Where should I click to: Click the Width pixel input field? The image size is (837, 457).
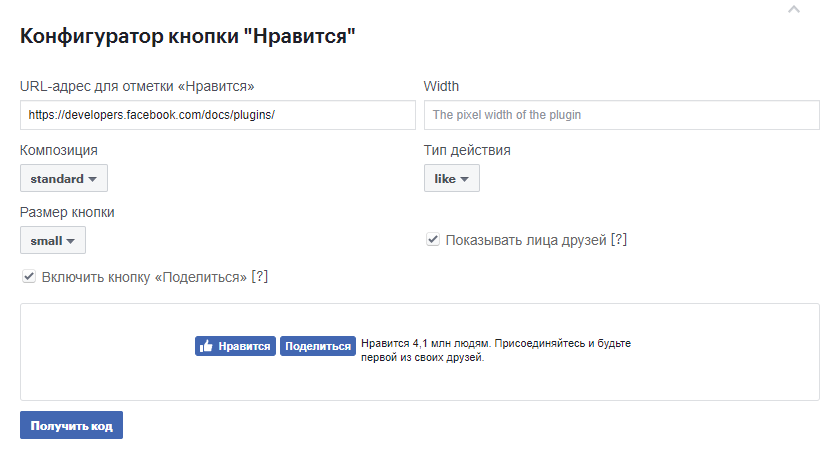pyautogui.click(x=622, y=115)
